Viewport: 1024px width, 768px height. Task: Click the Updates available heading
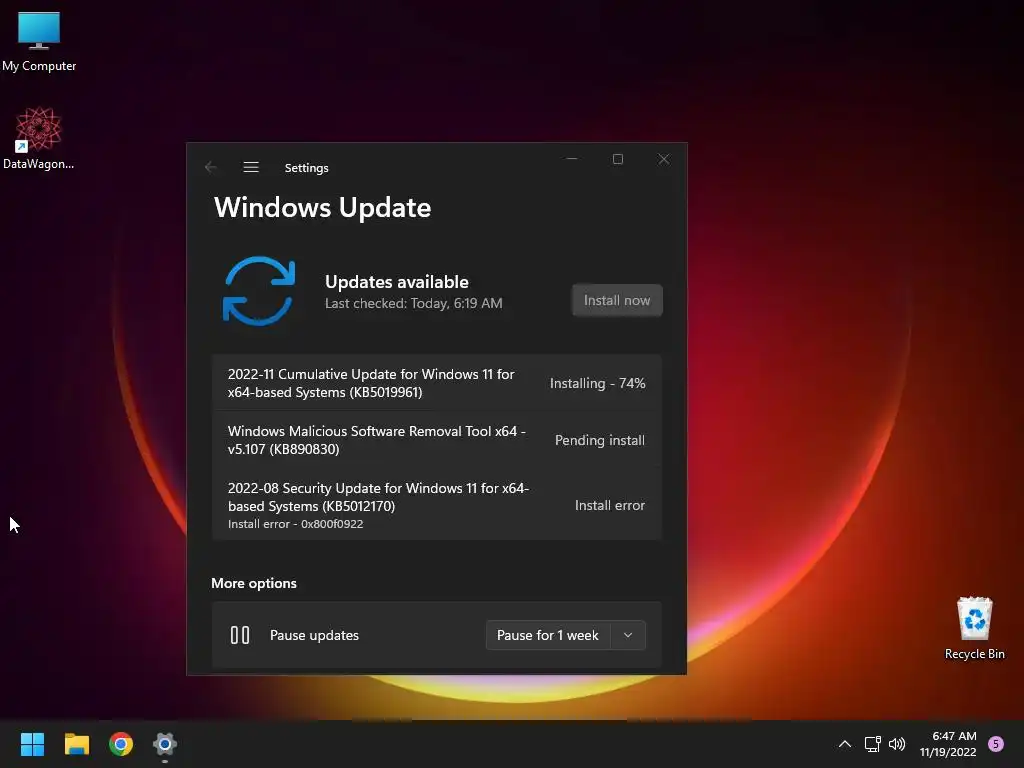(396, 281)
